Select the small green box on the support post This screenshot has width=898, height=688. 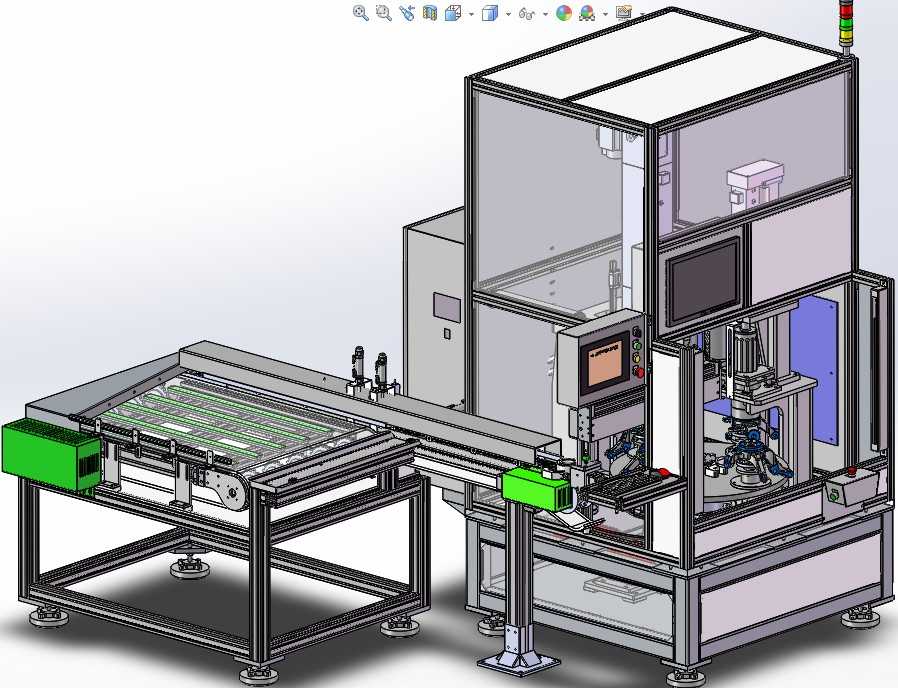(x=537, y=489)
